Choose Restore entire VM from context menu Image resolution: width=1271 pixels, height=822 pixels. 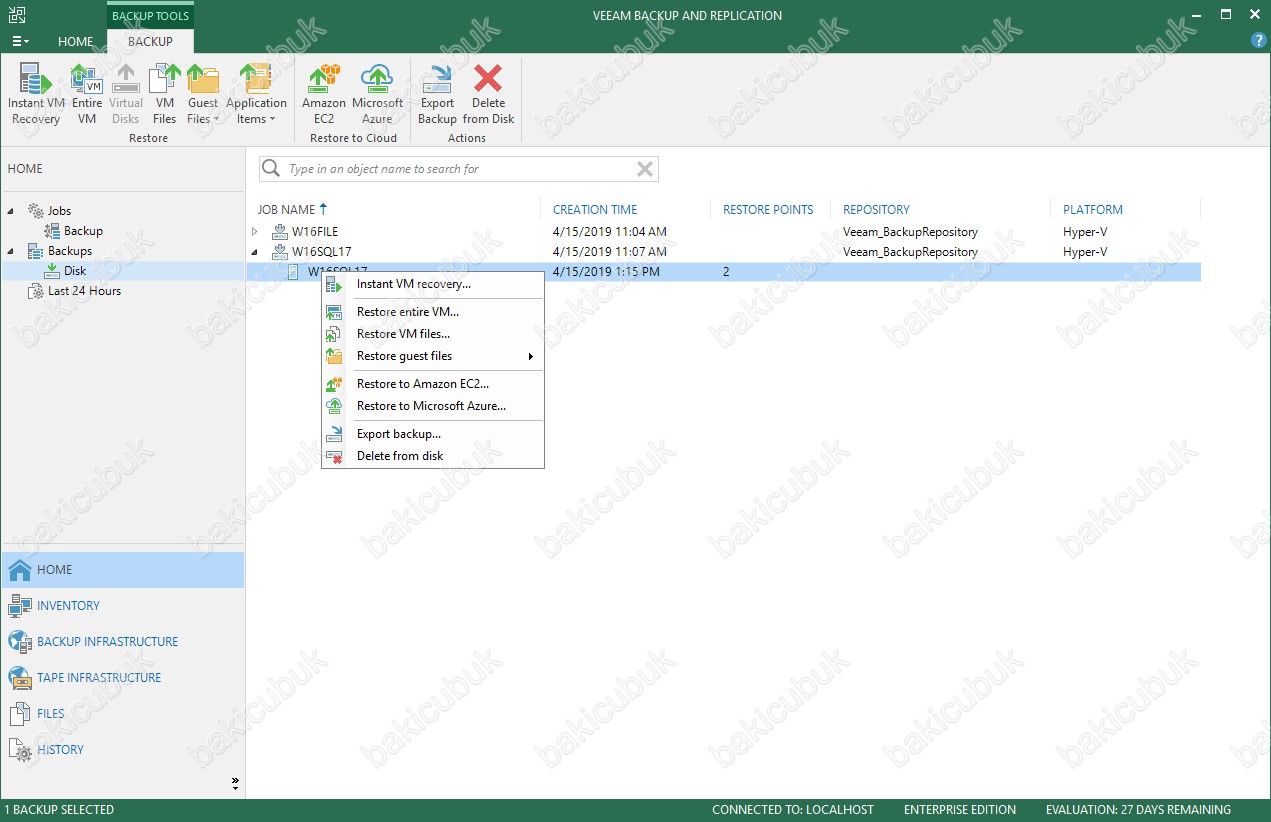[x=433, y=312]
